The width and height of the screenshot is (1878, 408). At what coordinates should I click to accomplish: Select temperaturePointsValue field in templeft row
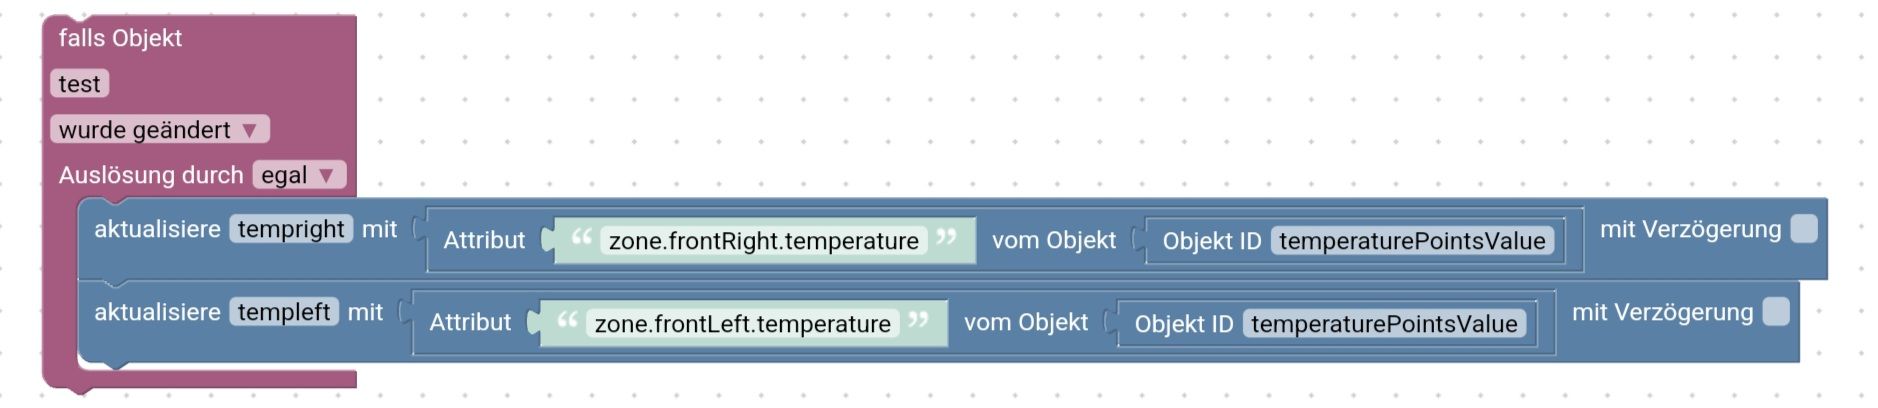pos(1383,324)
